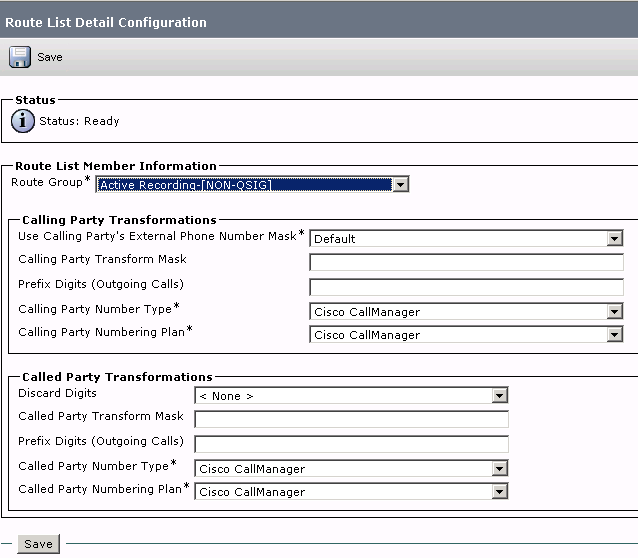Click the Route List Detail Configuration title

click(106, 22)
